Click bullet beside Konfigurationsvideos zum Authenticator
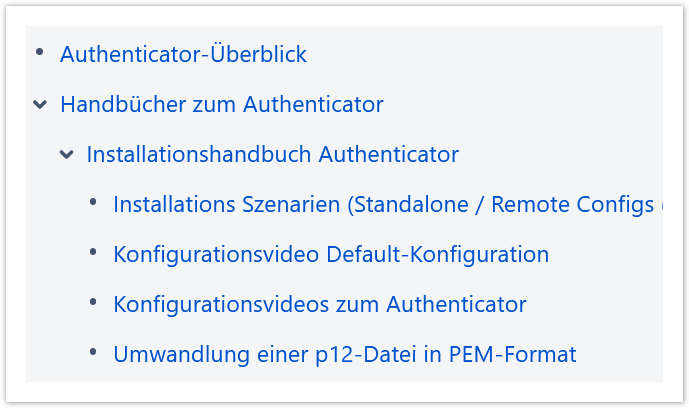 pyautogui.click(x=93, y=302)
